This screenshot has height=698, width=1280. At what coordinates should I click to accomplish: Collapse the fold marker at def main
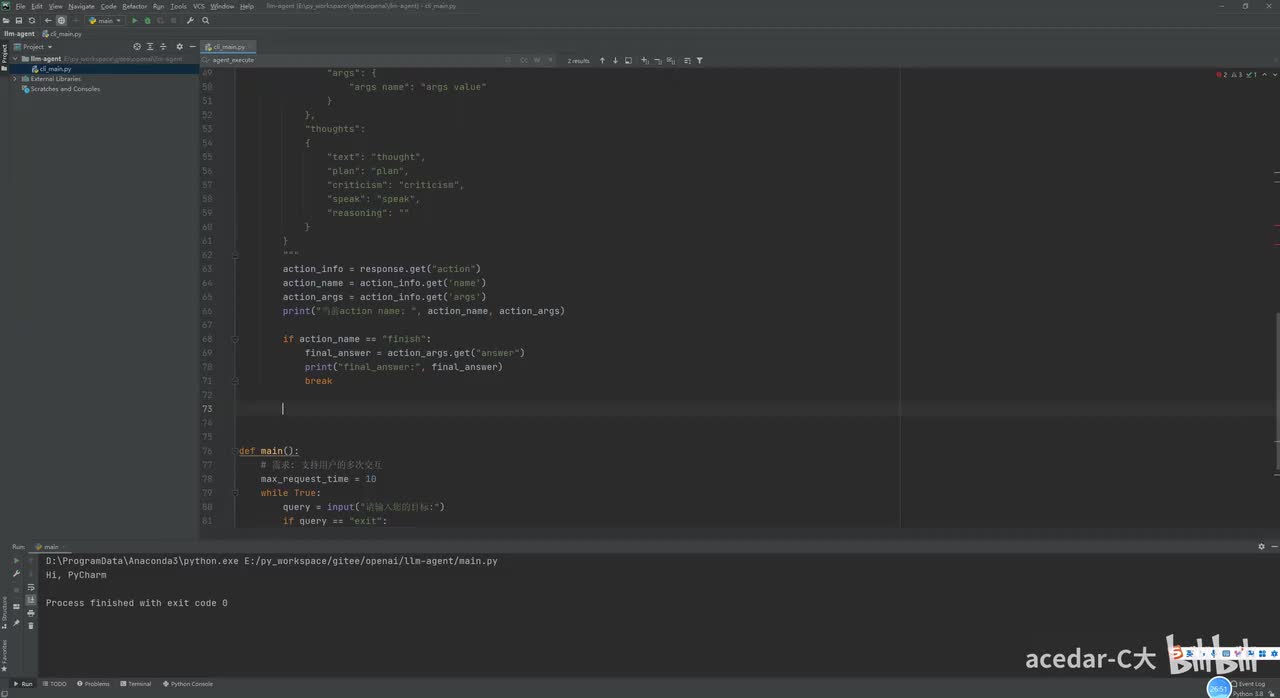pyautogui.click(x=236, y=451)
